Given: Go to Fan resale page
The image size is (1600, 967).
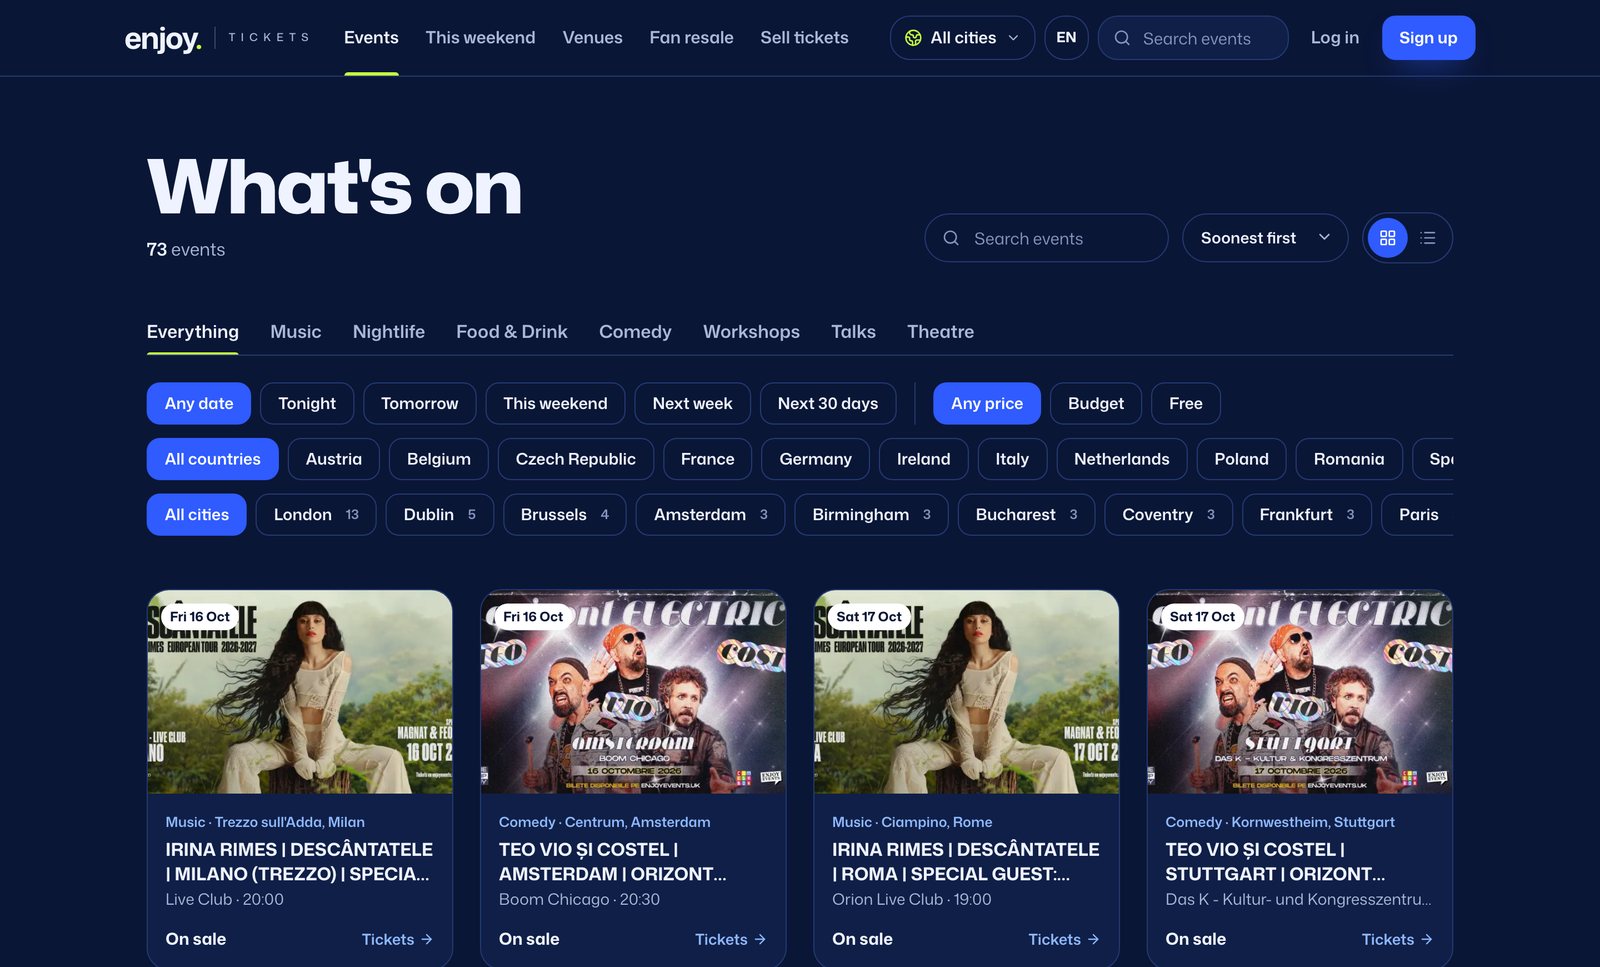Looking at the screenshot, I should click(691, 38).
